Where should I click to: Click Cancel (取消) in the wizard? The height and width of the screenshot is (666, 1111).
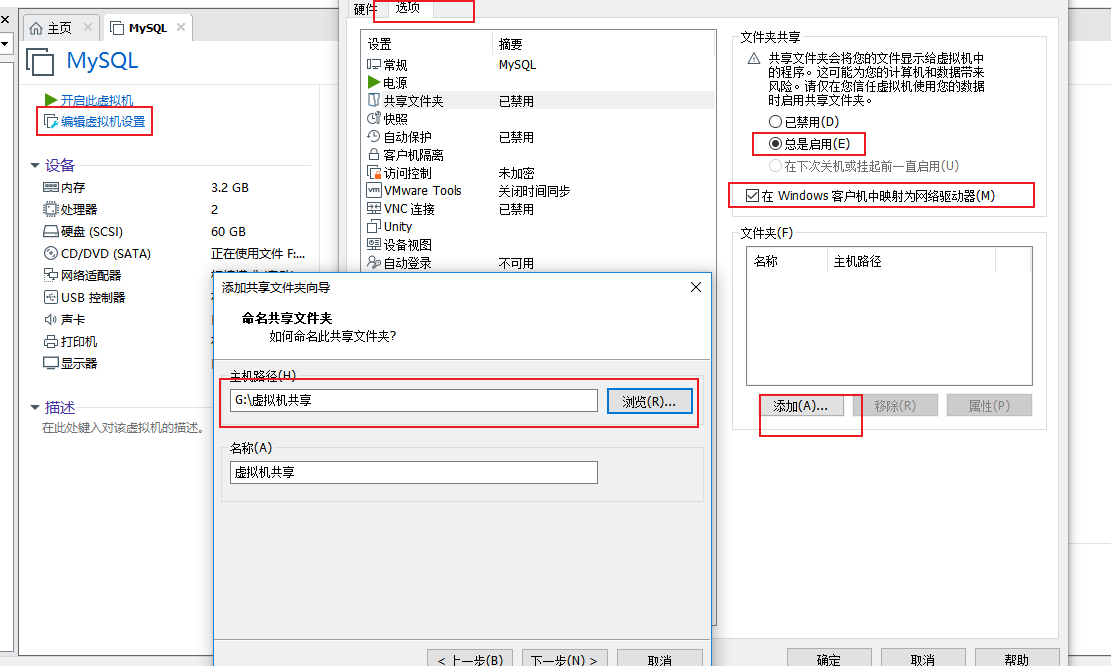pyautogui.click(x=660, y=658)
